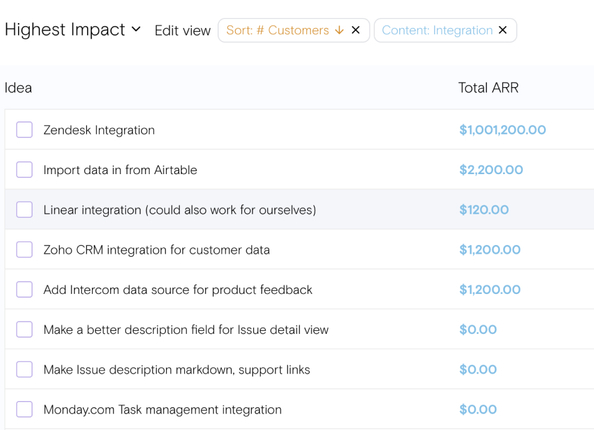Open Zoho CRM integration for customer data
Screen dimensions: 594x430
point(156,250)
